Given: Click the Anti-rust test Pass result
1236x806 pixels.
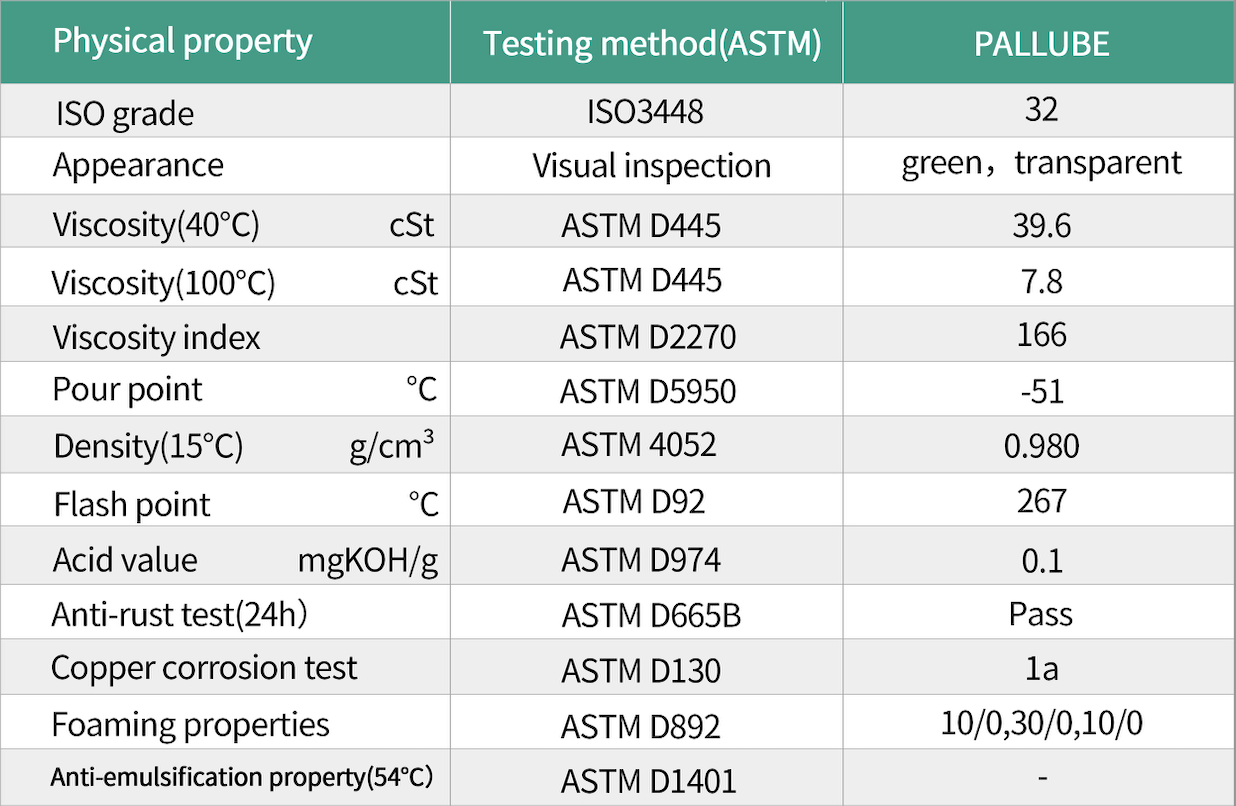Looking at the screenshot, I should pyautogui.click(x=1041, y=613).
